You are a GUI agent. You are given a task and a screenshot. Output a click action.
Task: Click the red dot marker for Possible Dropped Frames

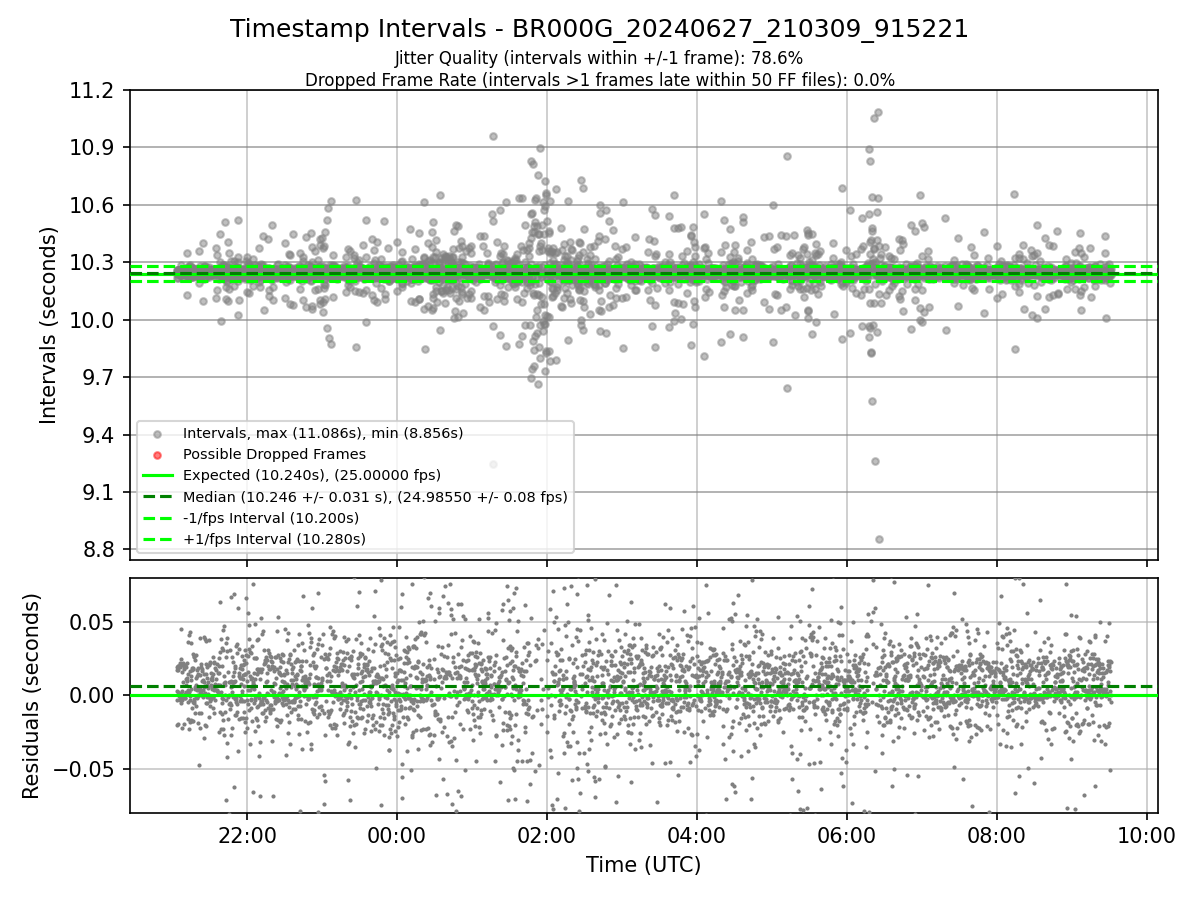(x=158, y=455)
